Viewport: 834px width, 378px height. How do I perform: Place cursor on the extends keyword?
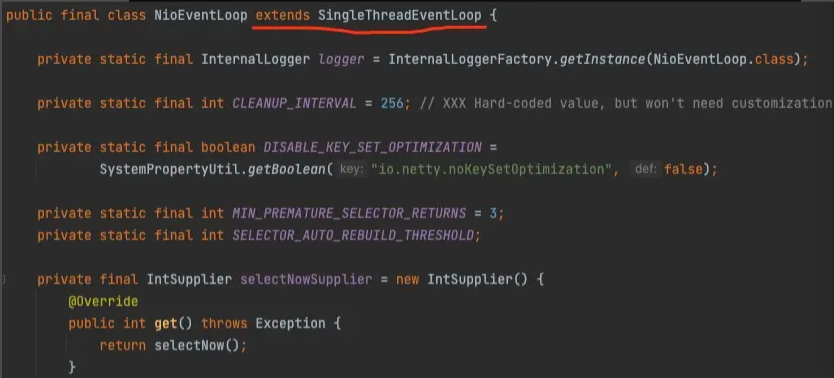pyautogui.click(x=283, y=15)
